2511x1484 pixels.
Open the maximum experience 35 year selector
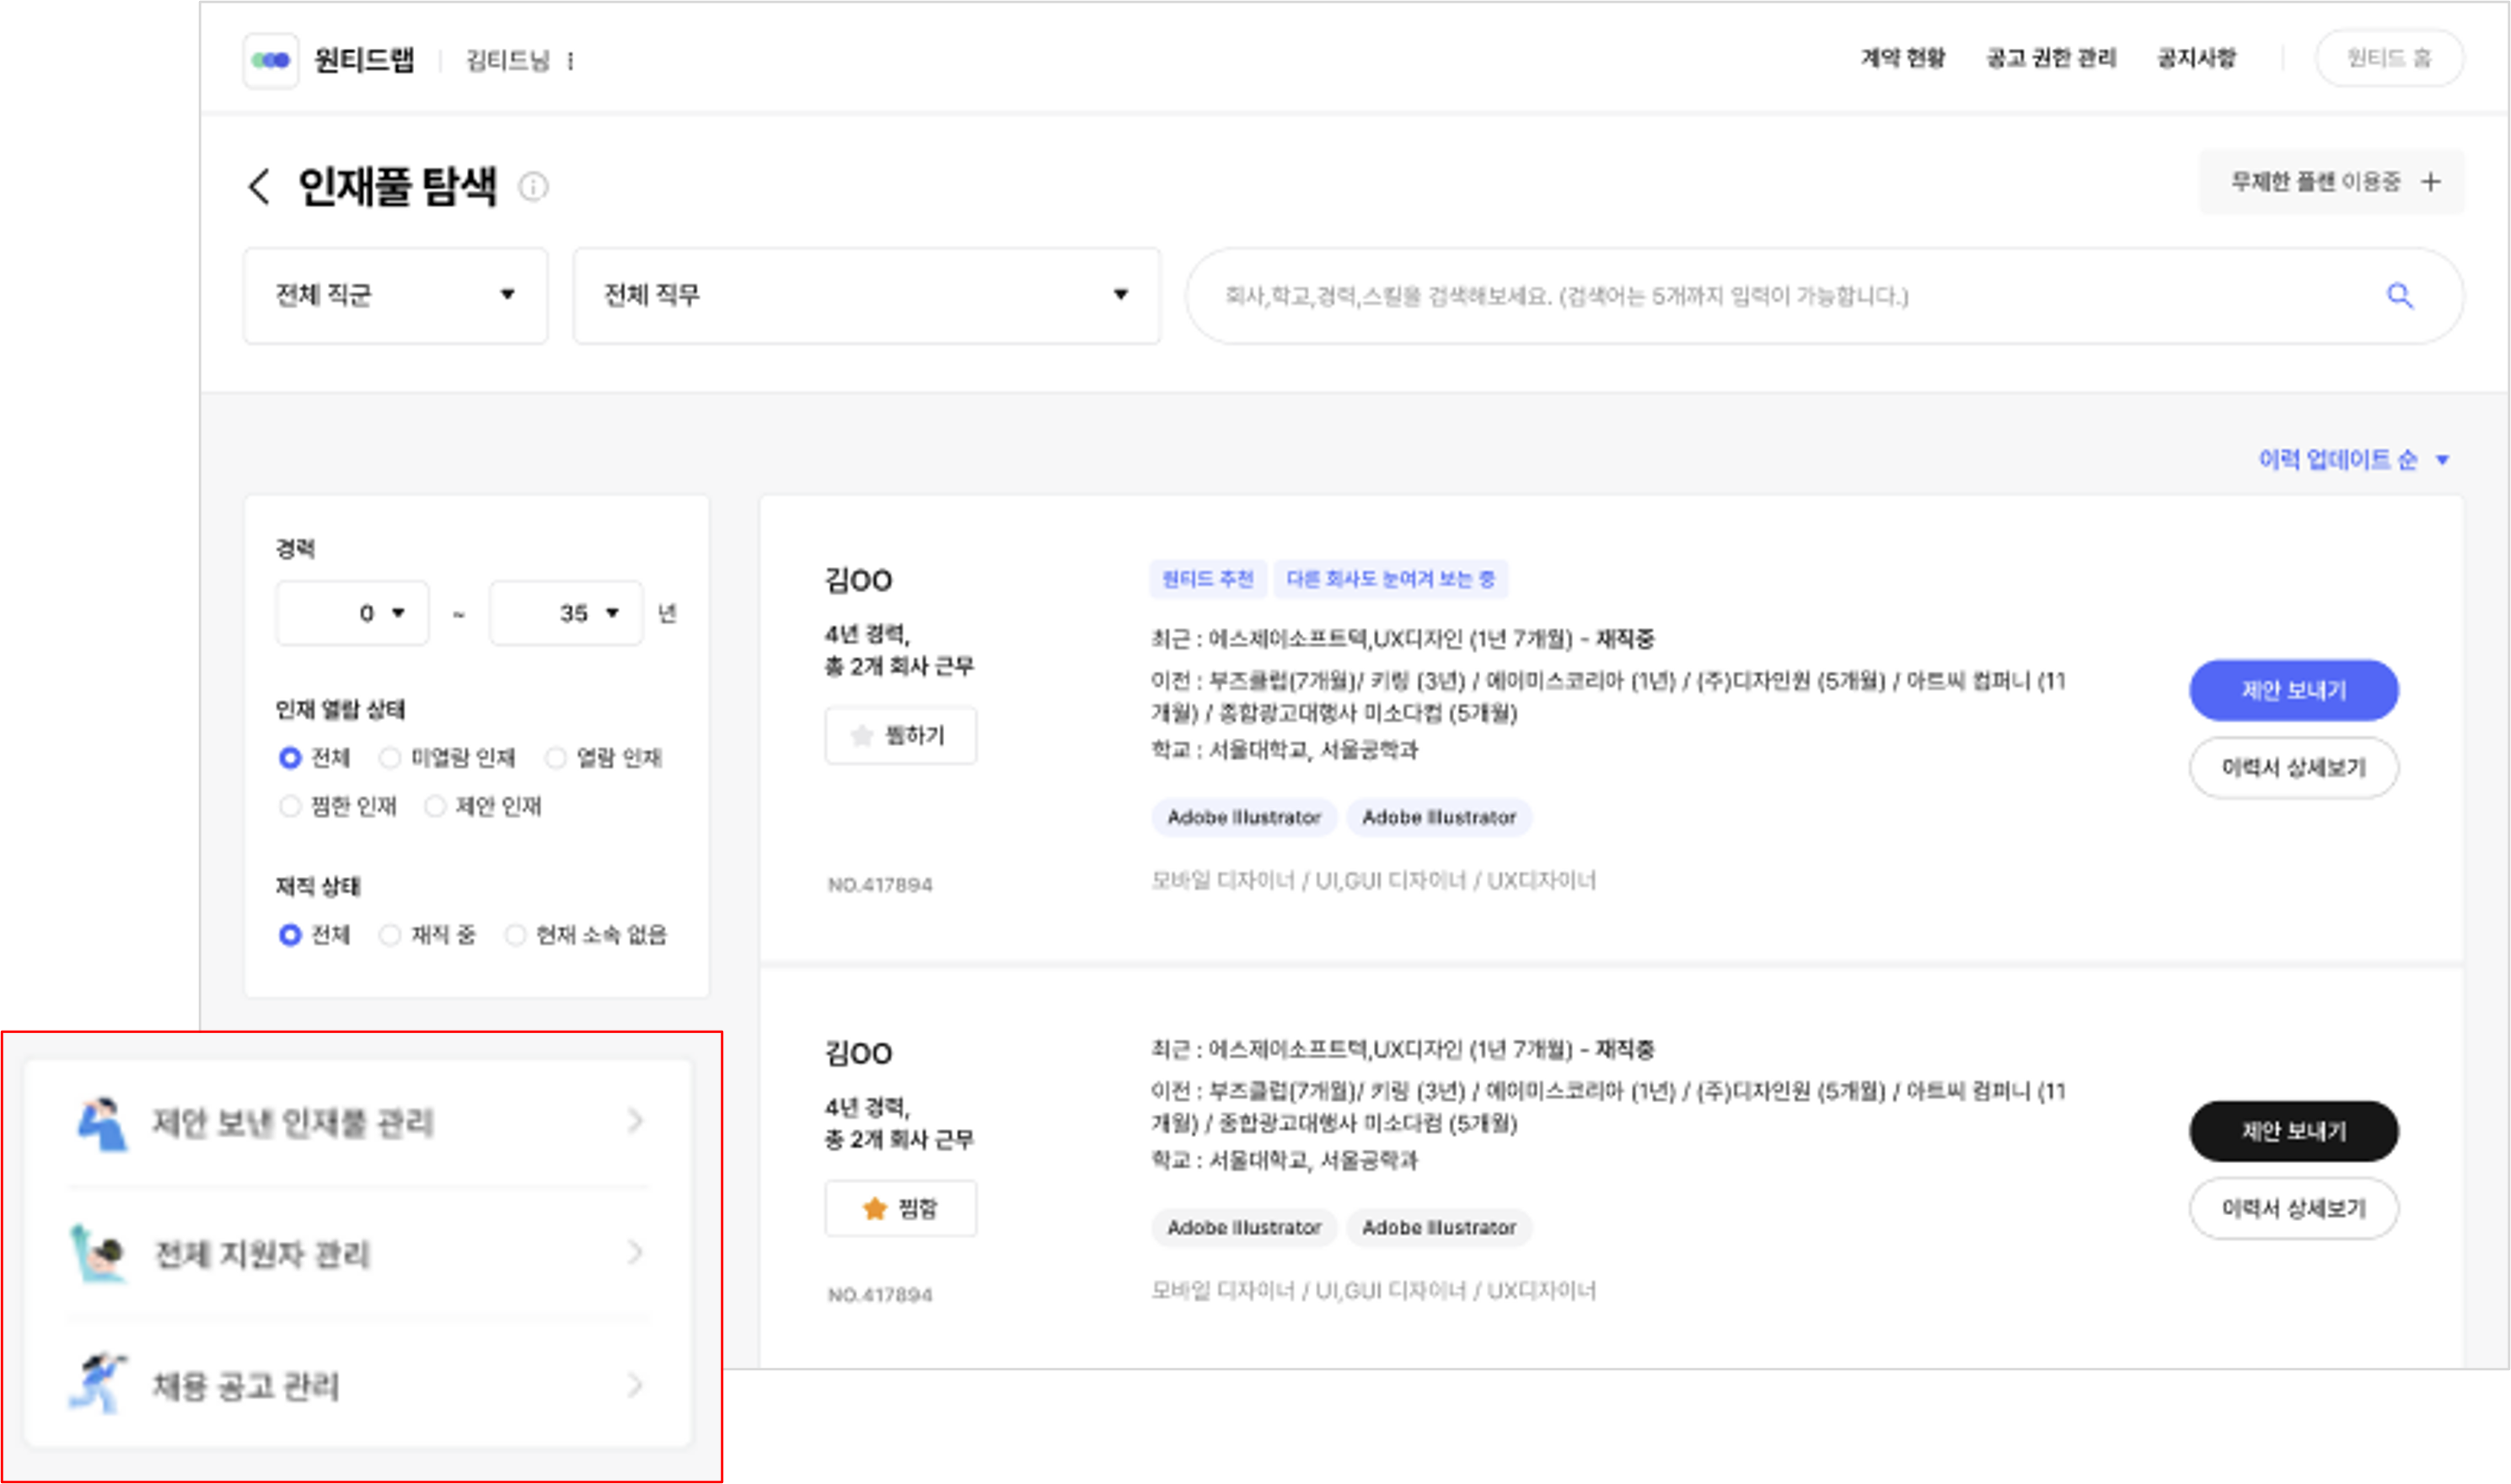[566, 613]
